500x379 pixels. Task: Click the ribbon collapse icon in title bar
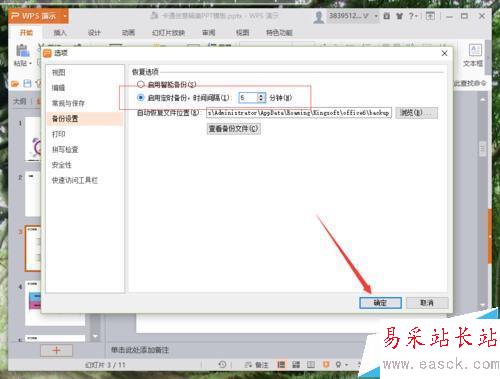430,16
